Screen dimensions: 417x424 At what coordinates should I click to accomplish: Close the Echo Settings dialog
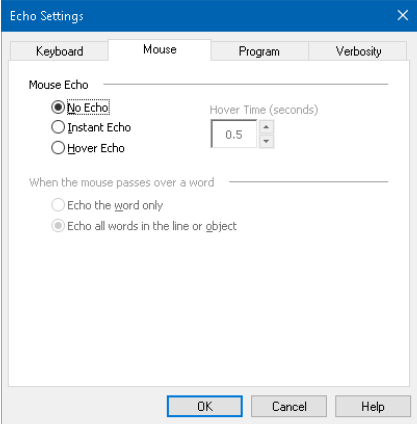403,15
